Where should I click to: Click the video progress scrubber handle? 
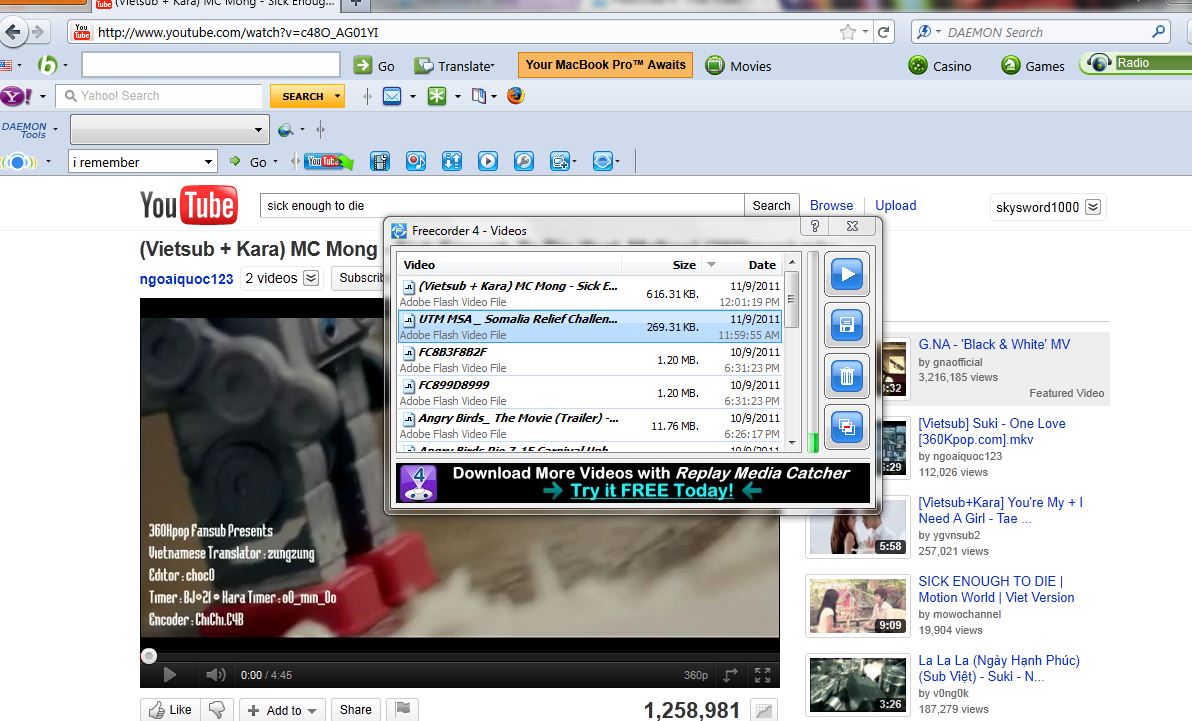click(149, 656)
